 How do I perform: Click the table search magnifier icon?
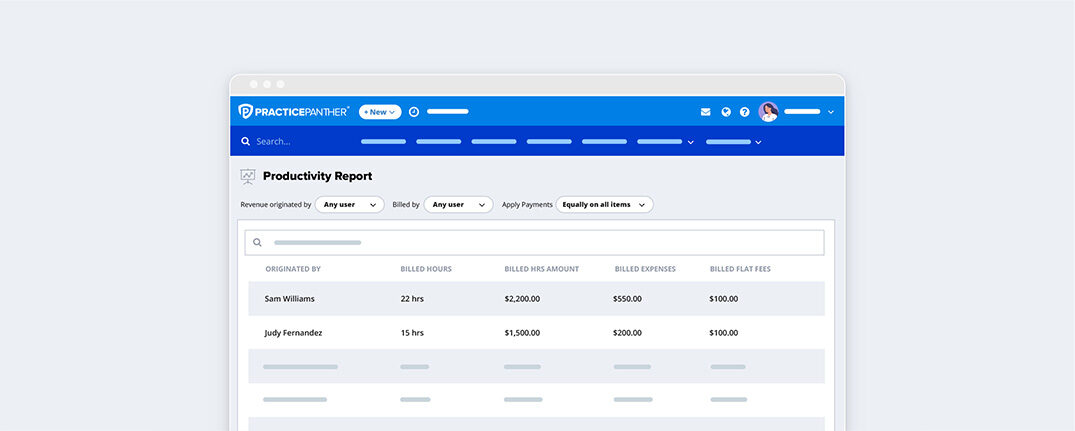tap(257, 243)
